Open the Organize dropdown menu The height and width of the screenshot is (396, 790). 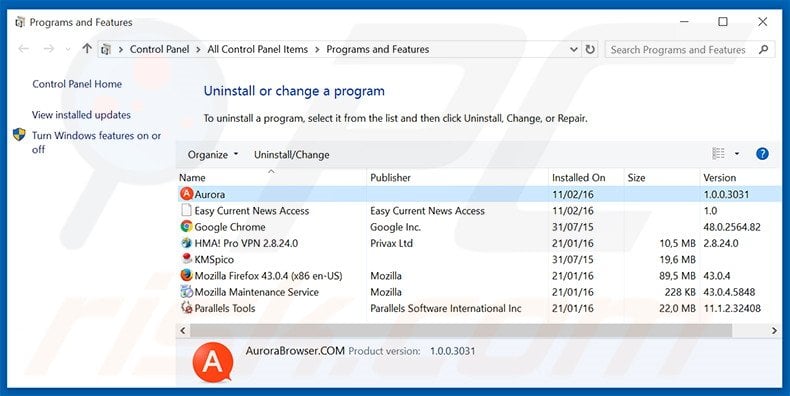pyautogui.click(x=213, y=155)
